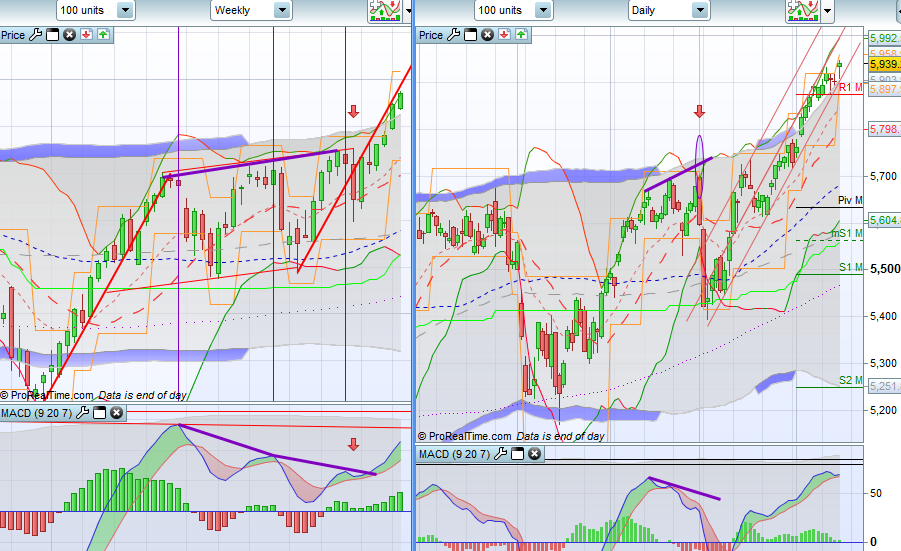The width and height of the screenshot is (901, 551).
Task: Detach the Price panel window on Daily chart
Action: pos(470,35)
